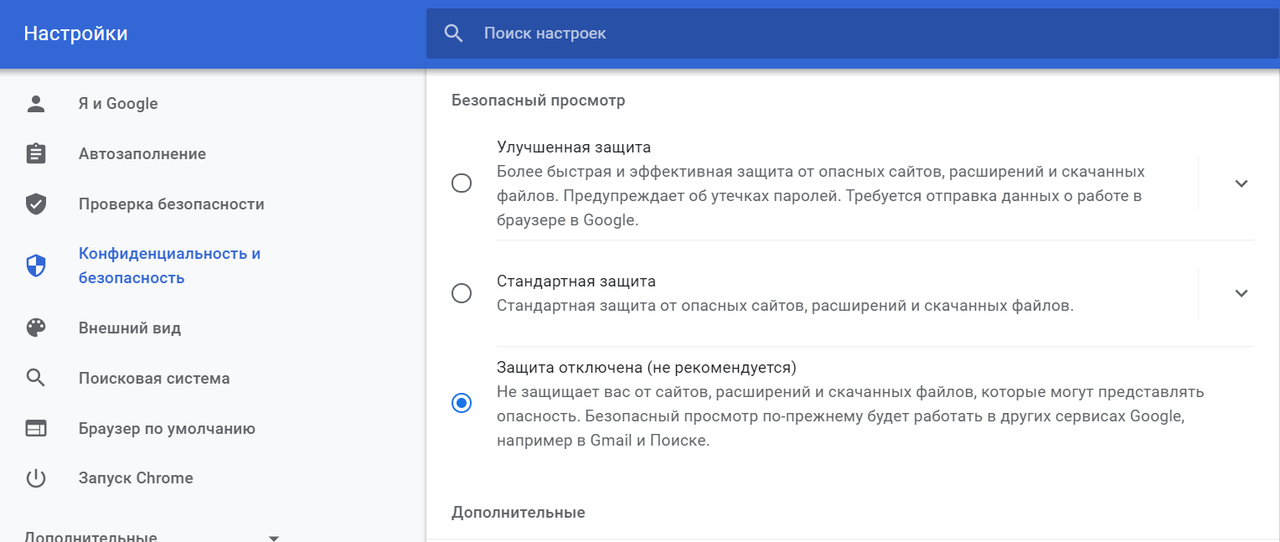This screenshot has height=542, width=1280.
Task: Click the magnifier icon beside Поисковая система
Action: tap(36, 378)
